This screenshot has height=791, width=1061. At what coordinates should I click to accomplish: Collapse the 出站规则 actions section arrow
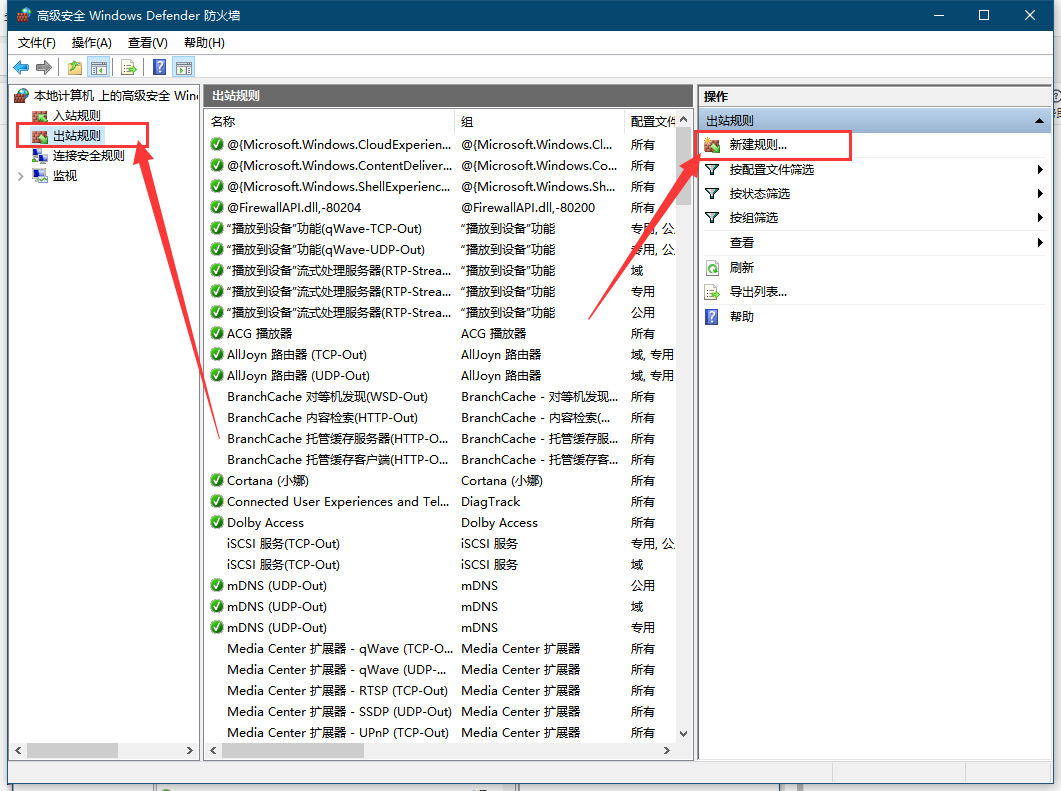(1039, 121)
